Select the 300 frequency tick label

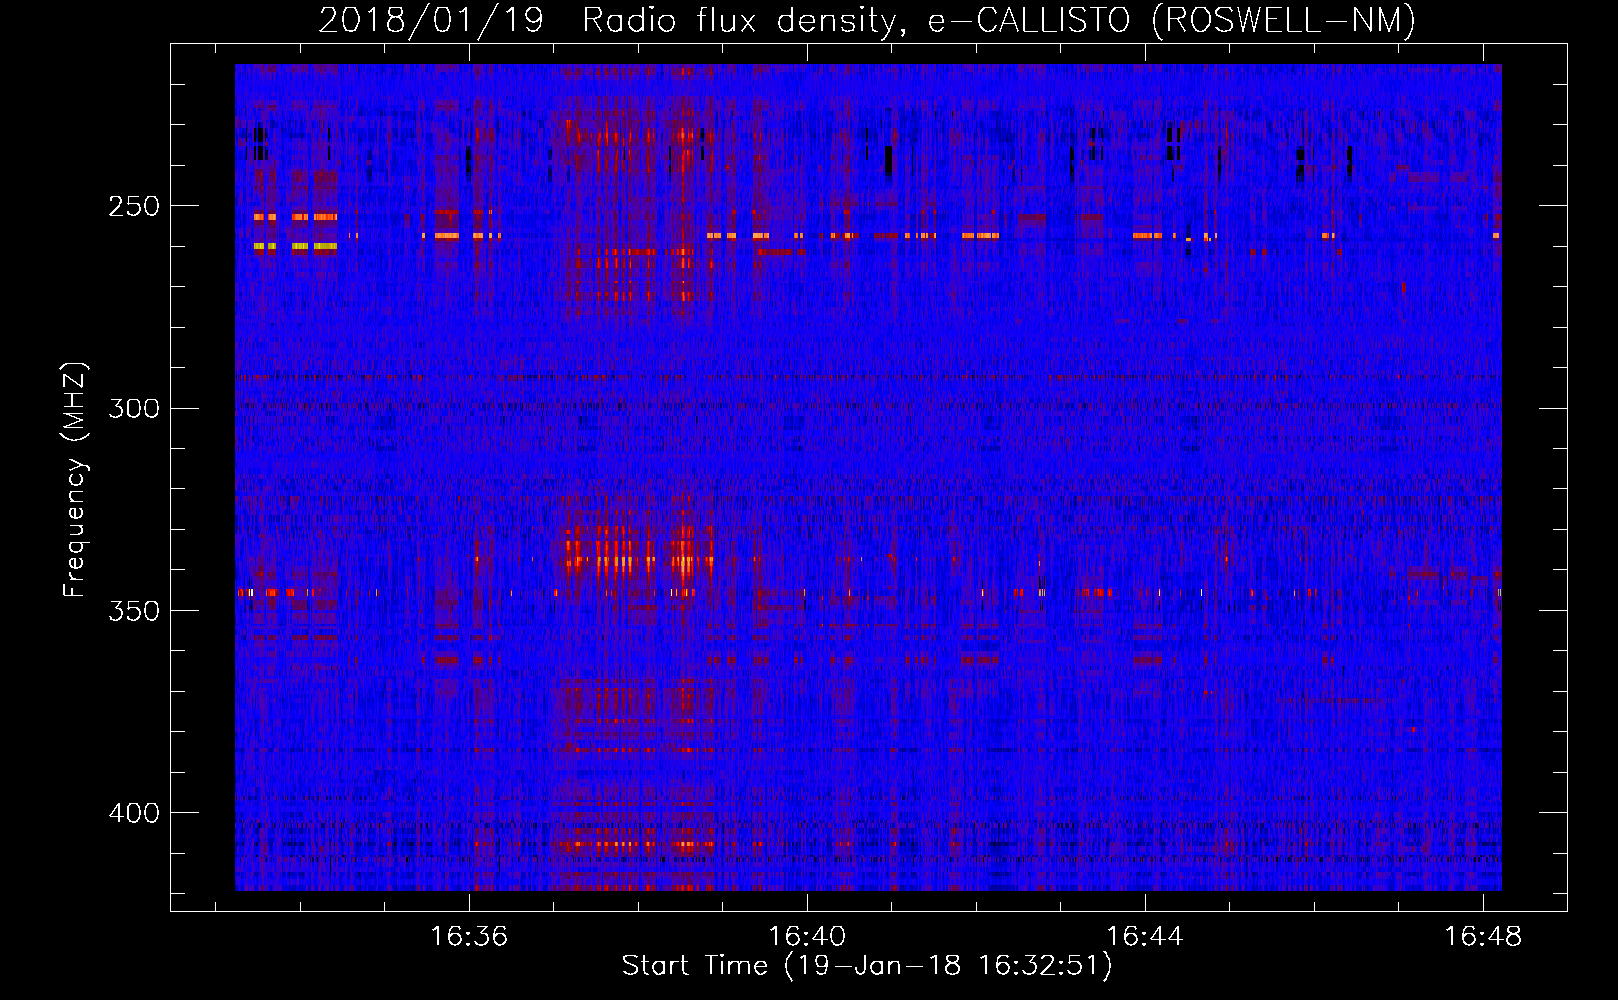[134, 408]
